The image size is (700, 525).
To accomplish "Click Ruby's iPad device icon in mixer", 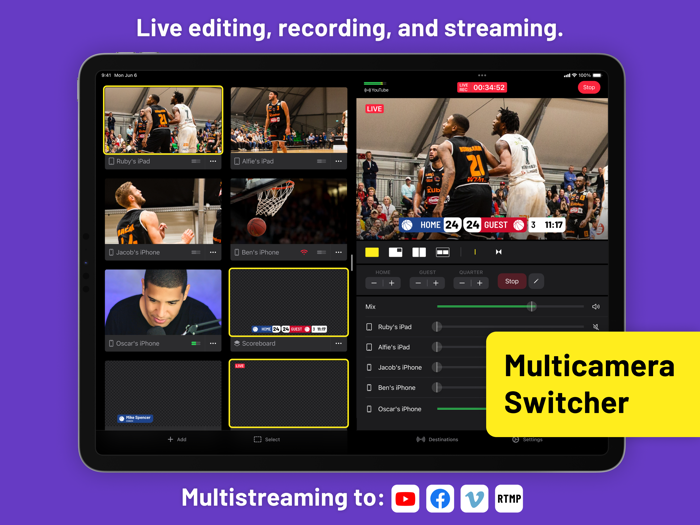I will [x=369, y=327].
